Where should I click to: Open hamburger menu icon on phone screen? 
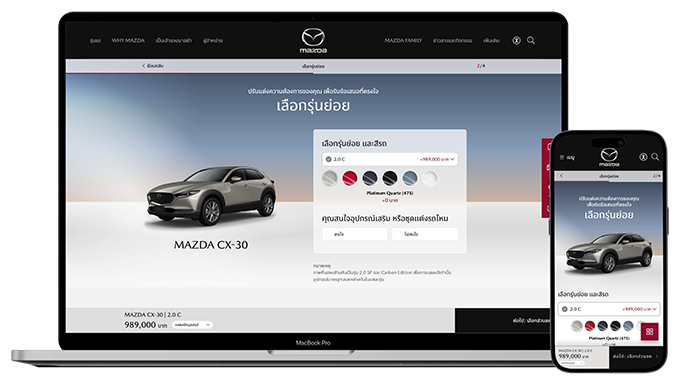[562, 157]
